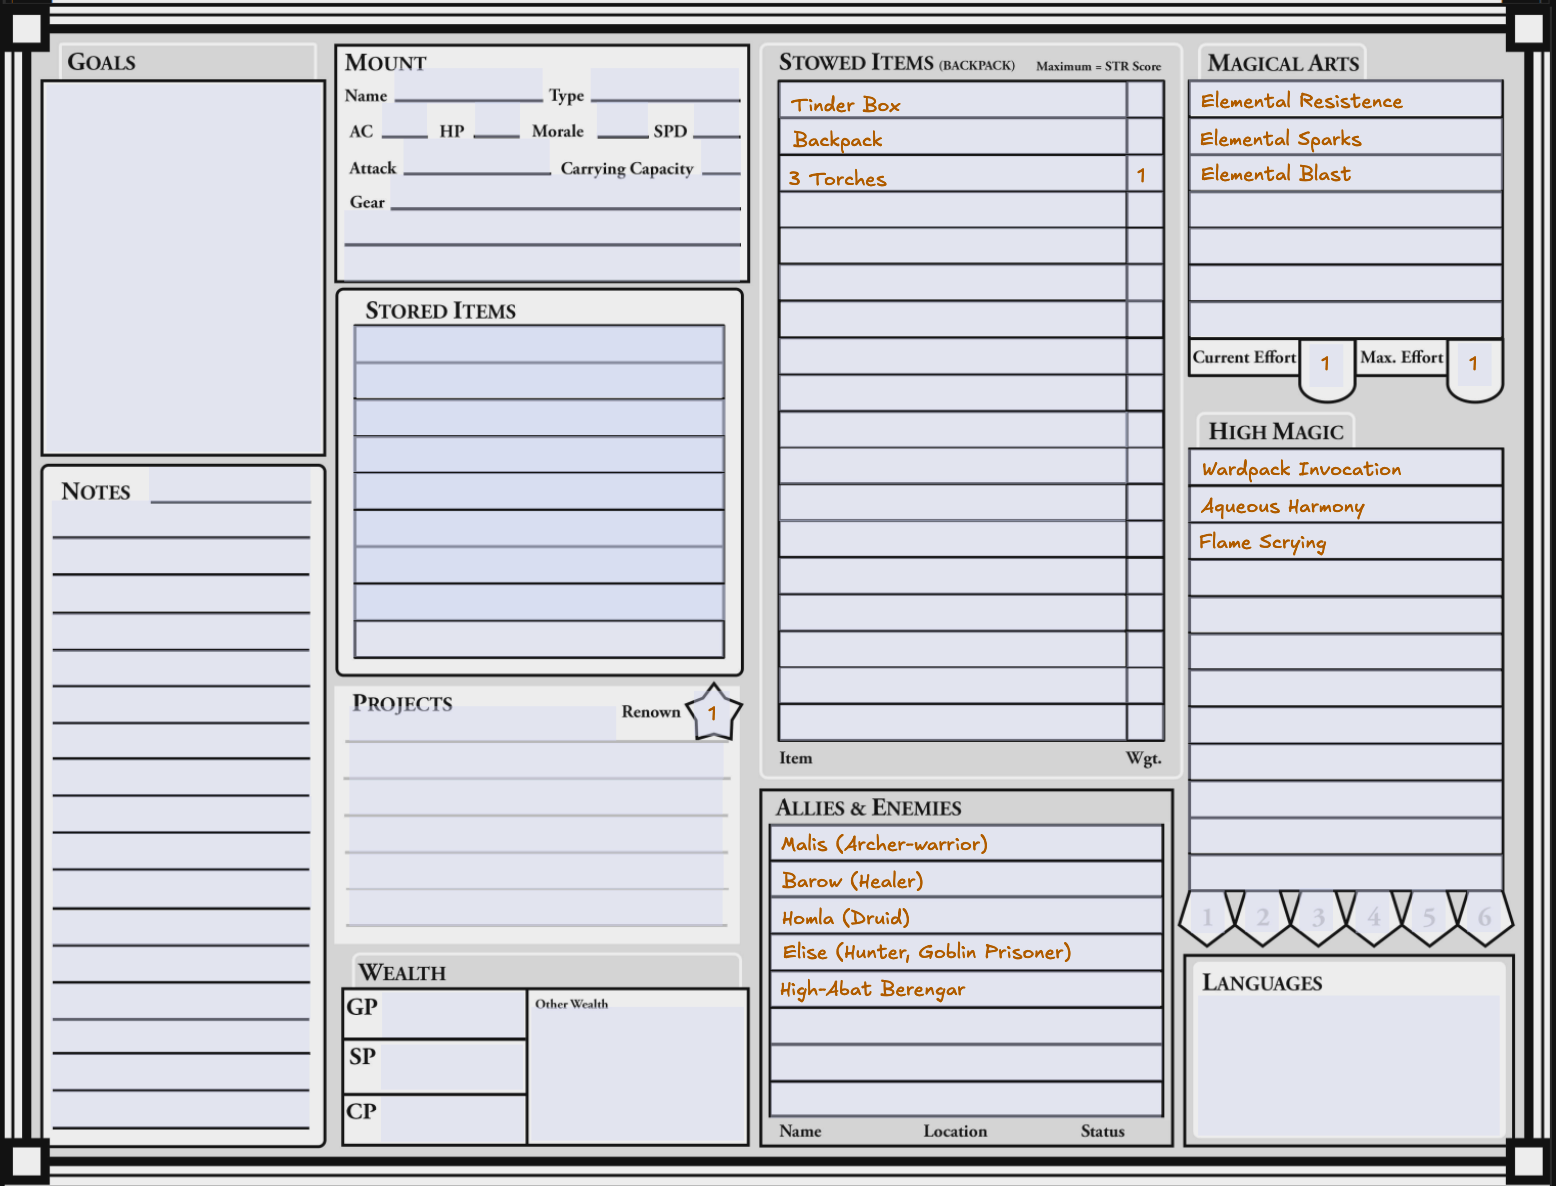Select the High Magic level 3 pentagon
This screenshot has height=1186, width=1556.
tap(1319, 918)
